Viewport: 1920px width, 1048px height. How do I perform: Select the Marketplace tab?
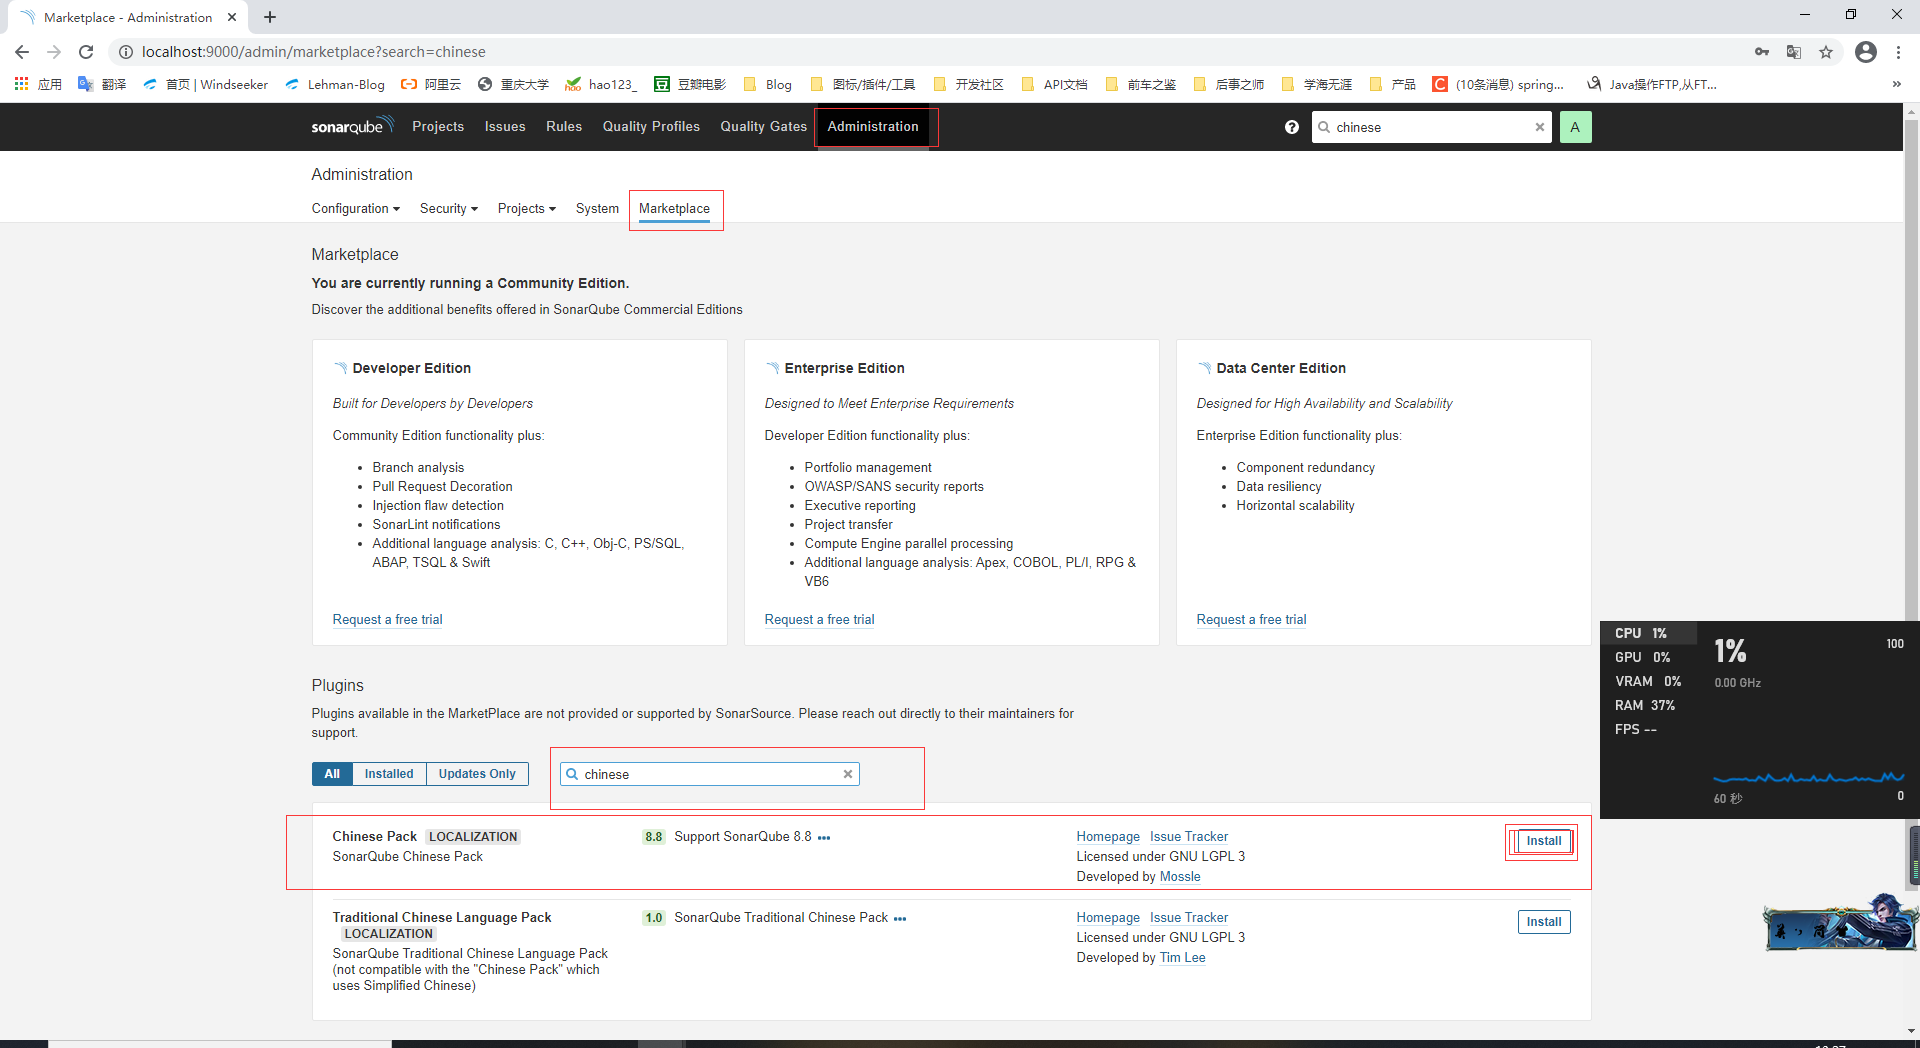coord(675,209)
